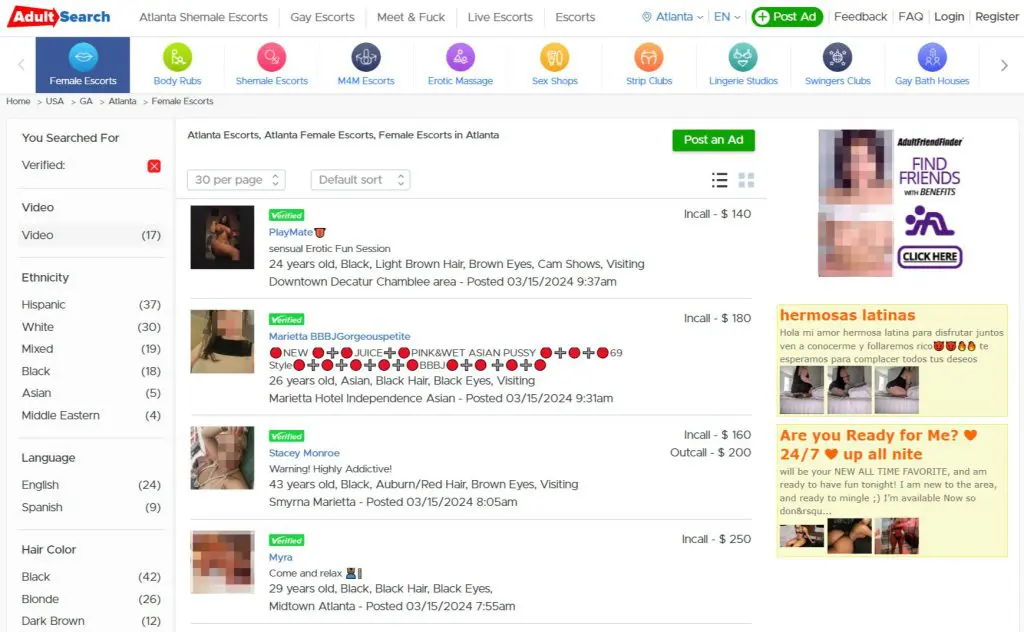Open the hermosas latinas ad heading
The image size is (1024, 632).
[847, 315]
